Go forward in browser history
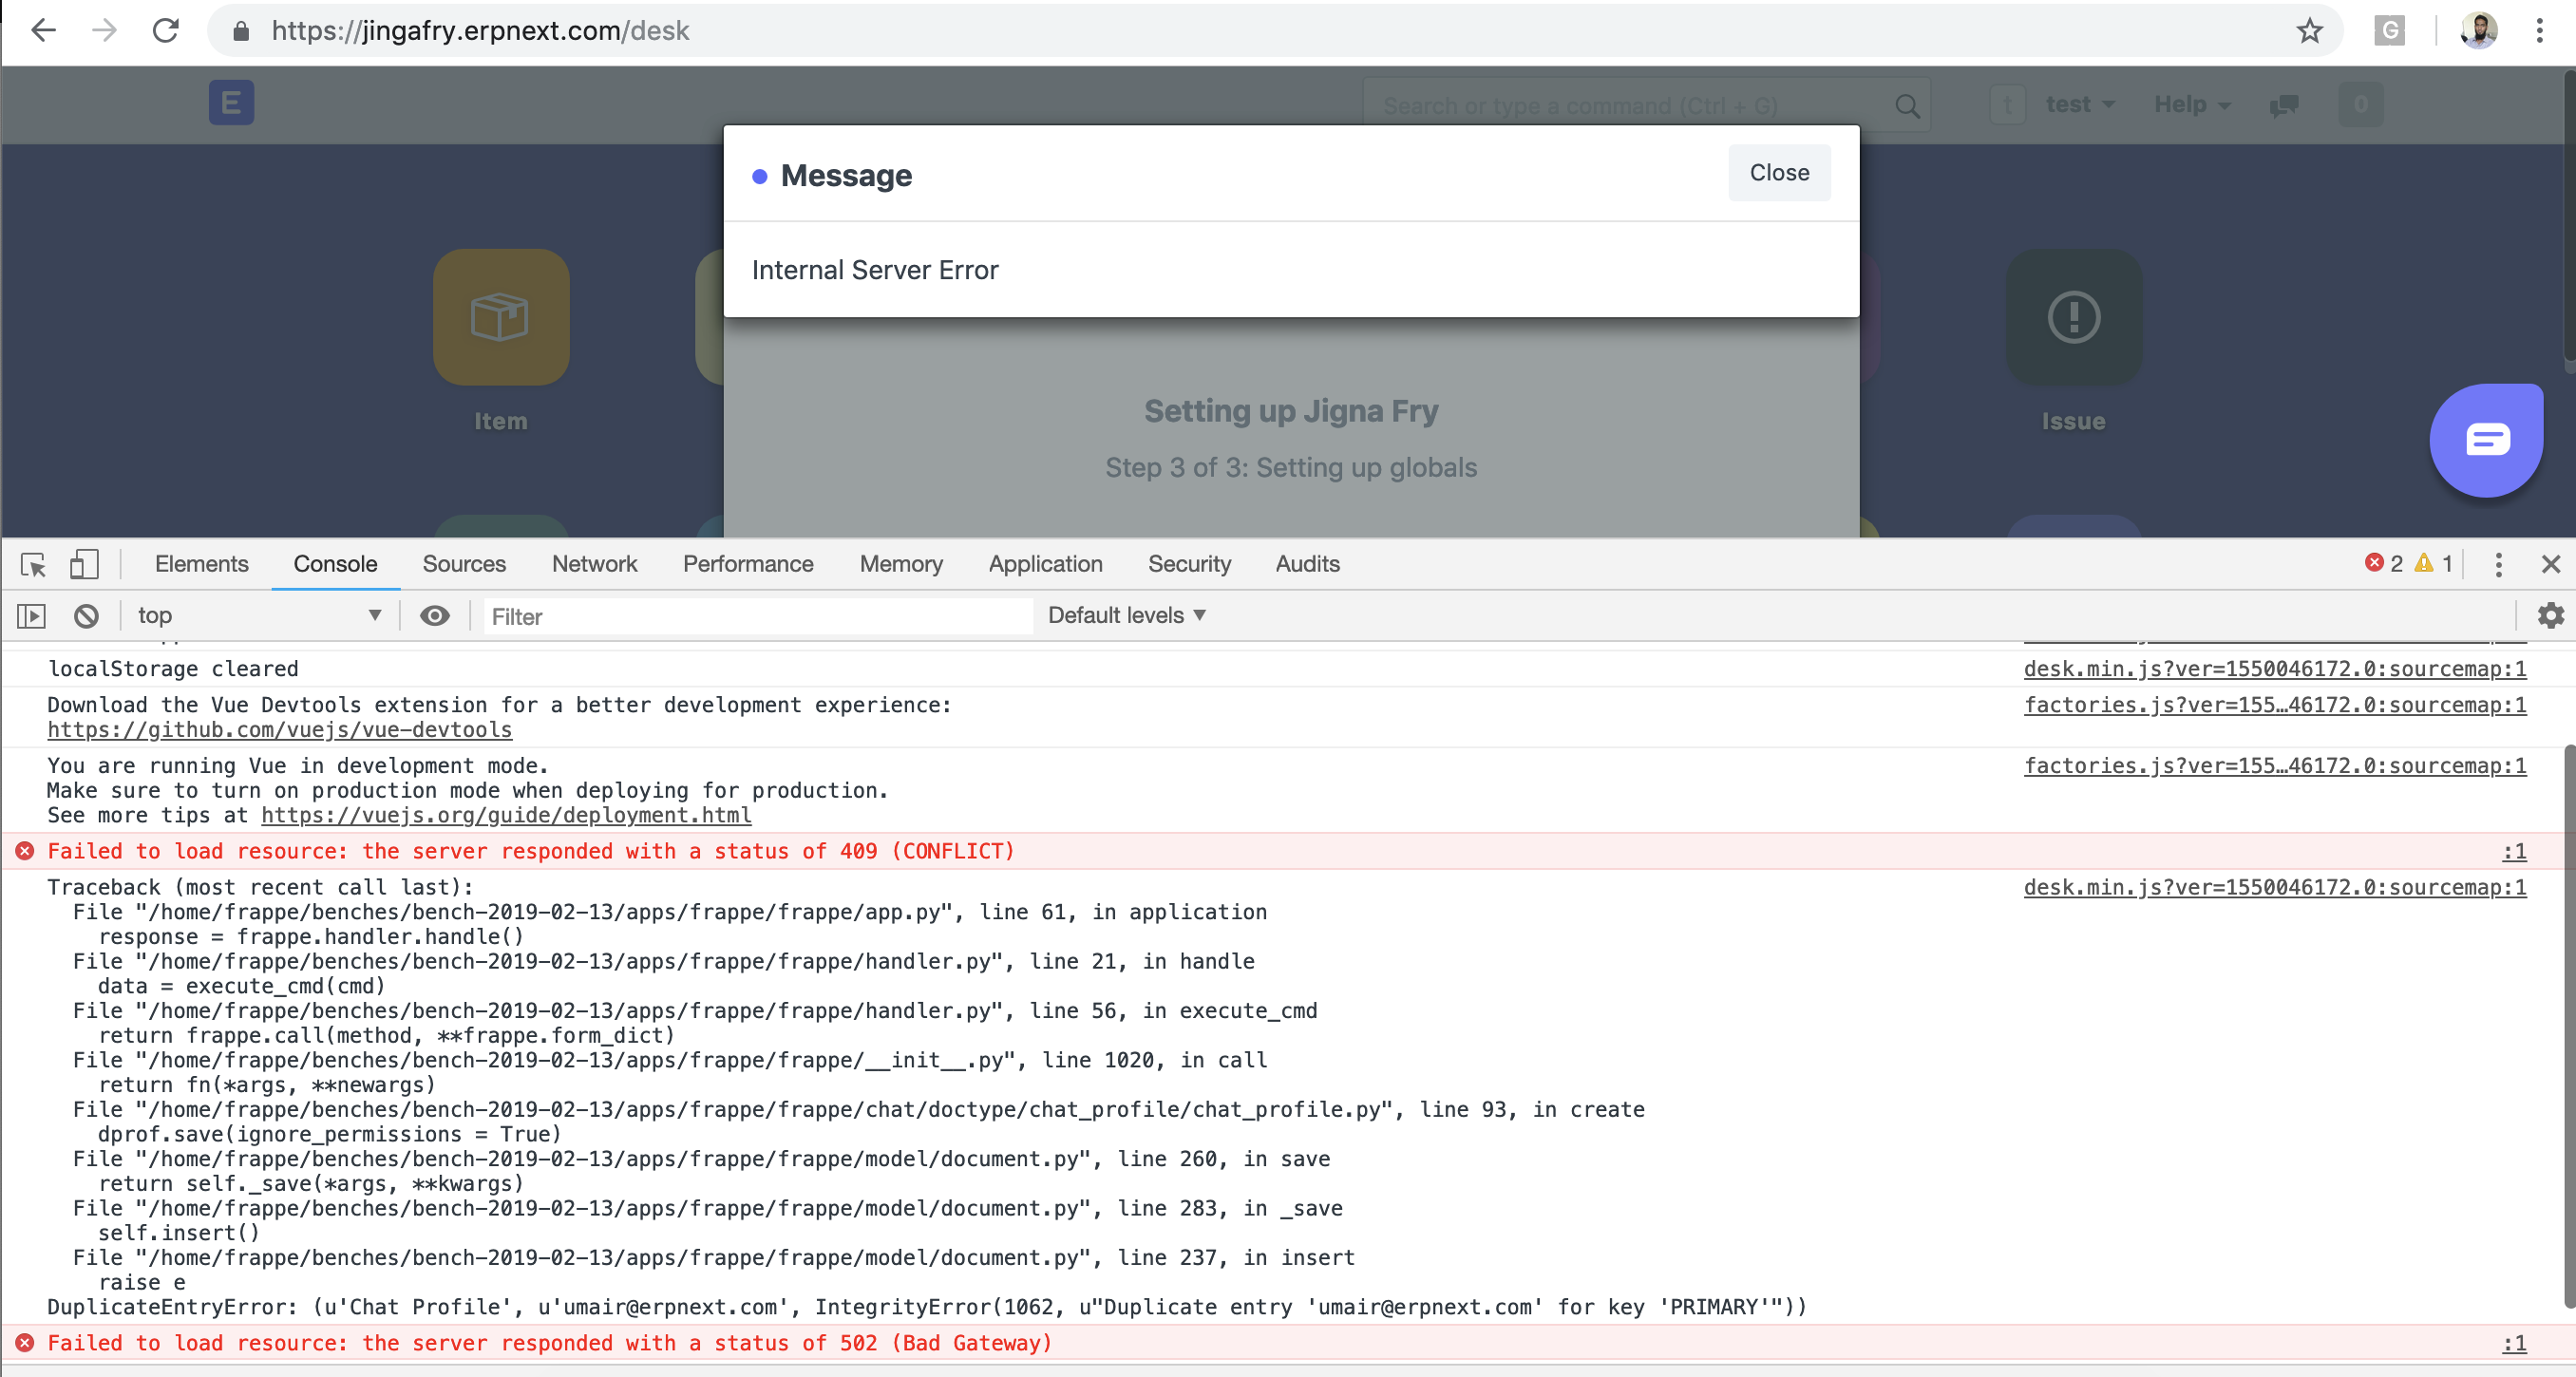Screen dimensions: 2576x1377 point(104,31)
